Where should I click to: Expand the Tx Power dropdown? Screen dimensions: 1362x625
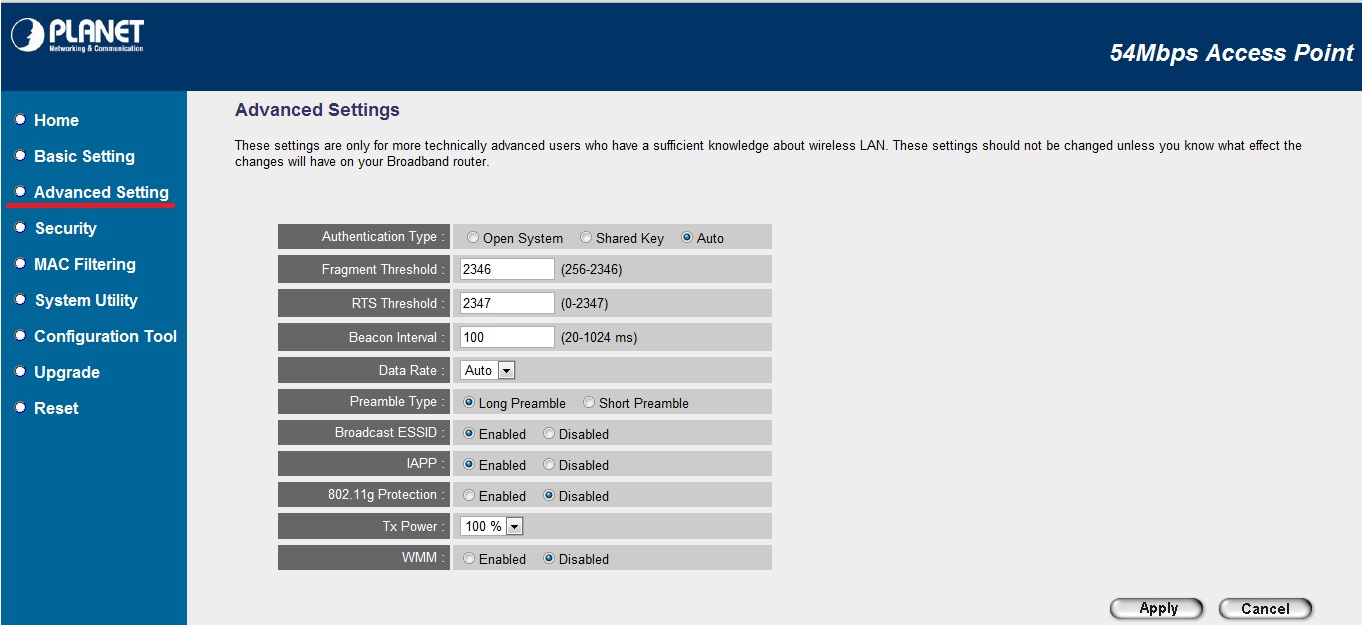[x=492, y=527]
